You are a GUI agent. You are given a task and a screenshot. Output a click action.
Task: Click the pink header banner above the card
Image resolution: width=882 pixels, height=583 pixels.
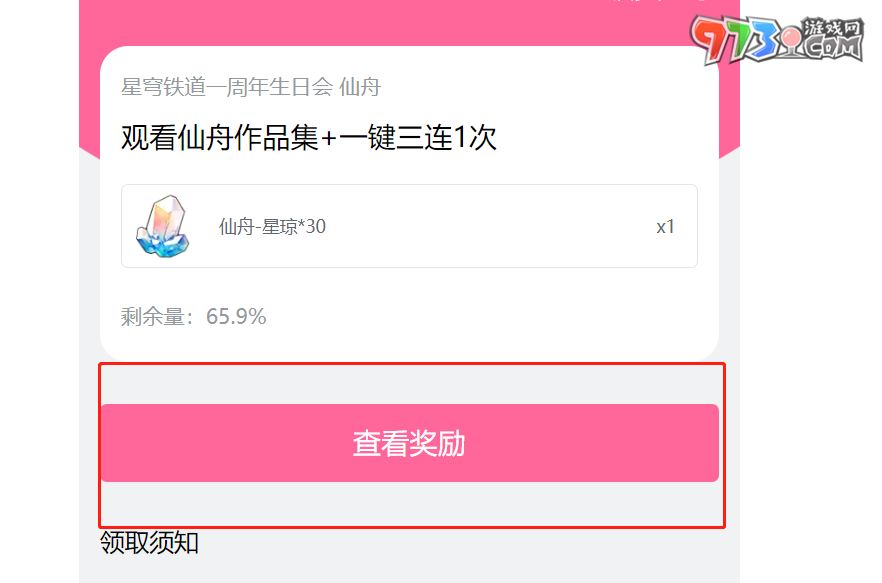click(410, 23)
